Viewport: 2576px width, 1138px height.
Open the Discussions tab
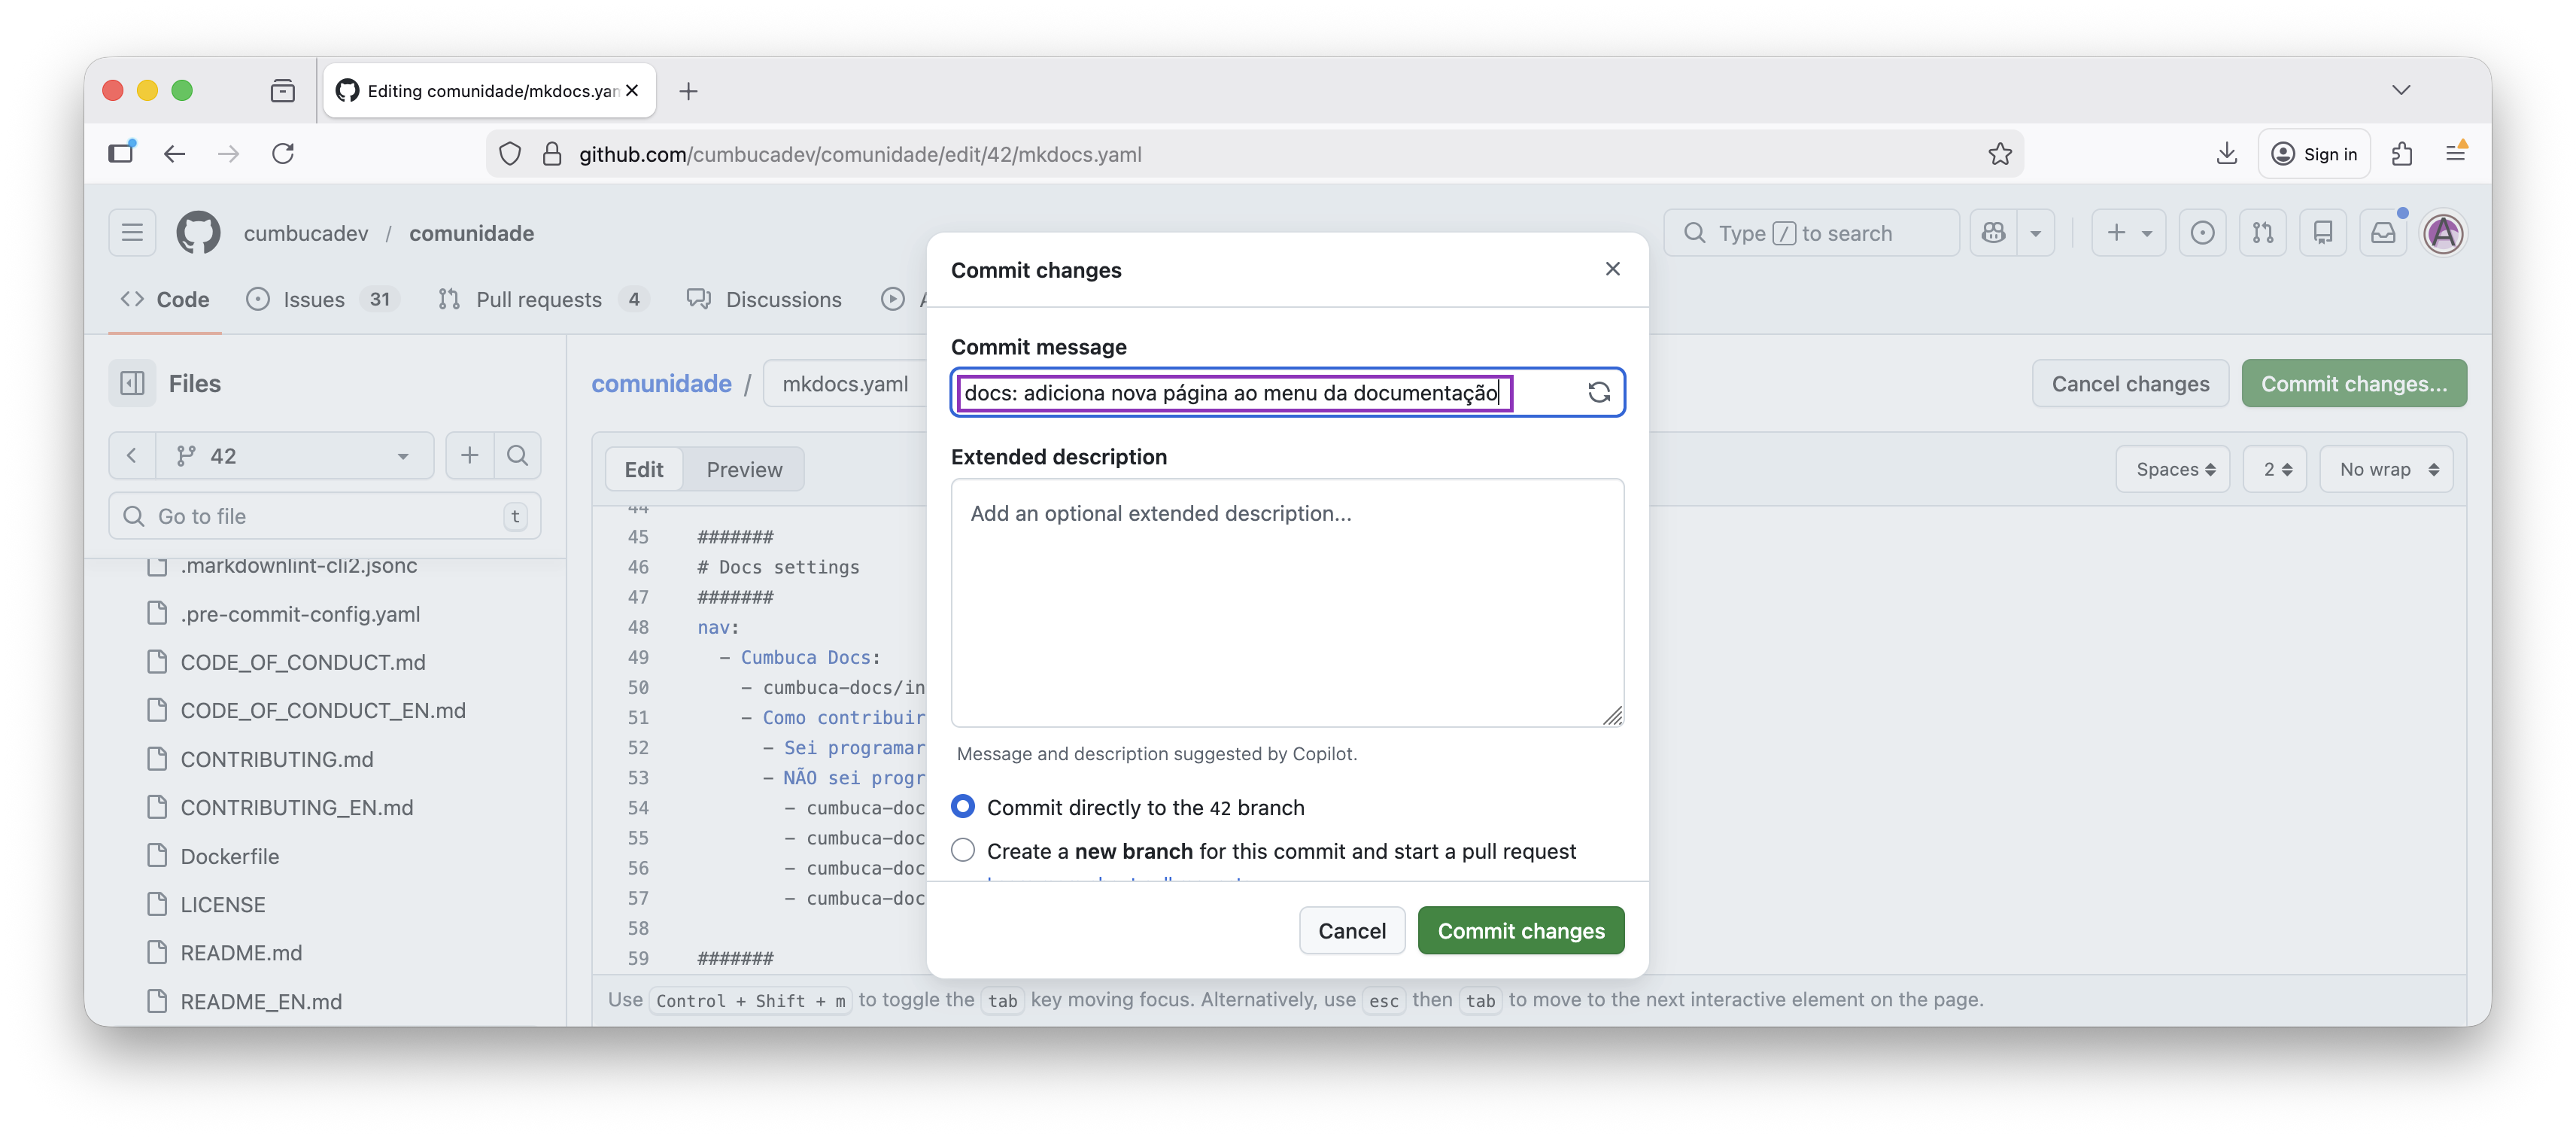click(x=765, y=299)
